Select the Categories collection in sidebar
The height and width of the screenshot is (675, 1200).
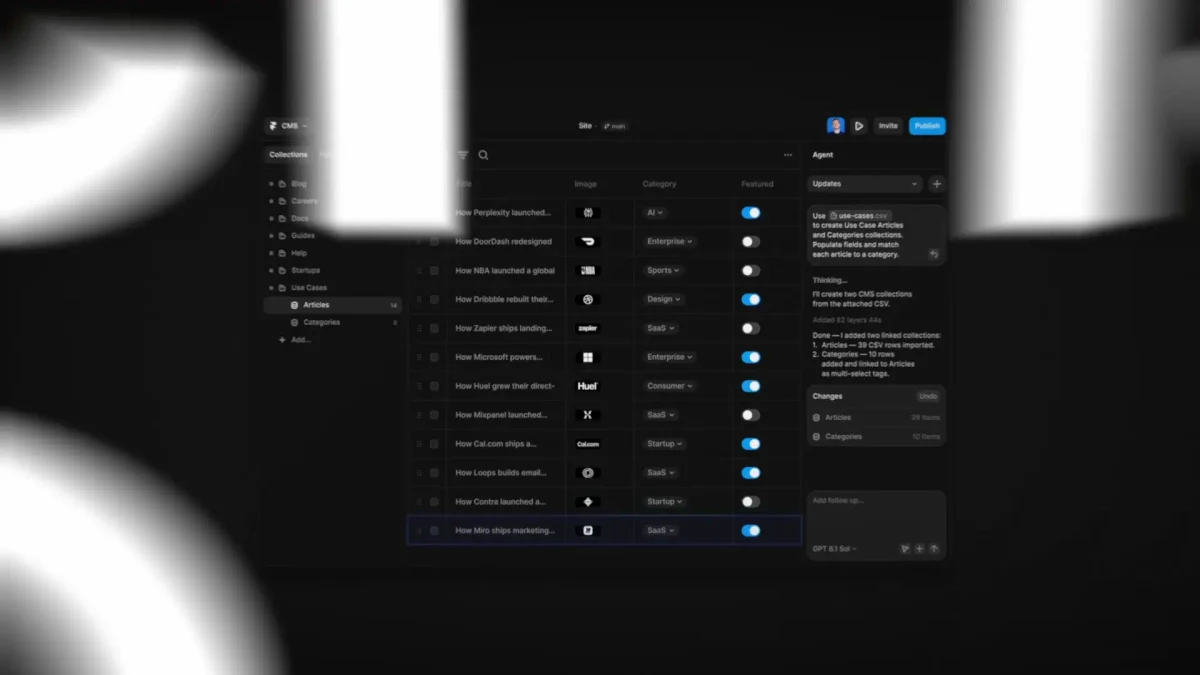click(x=332, y=322)
